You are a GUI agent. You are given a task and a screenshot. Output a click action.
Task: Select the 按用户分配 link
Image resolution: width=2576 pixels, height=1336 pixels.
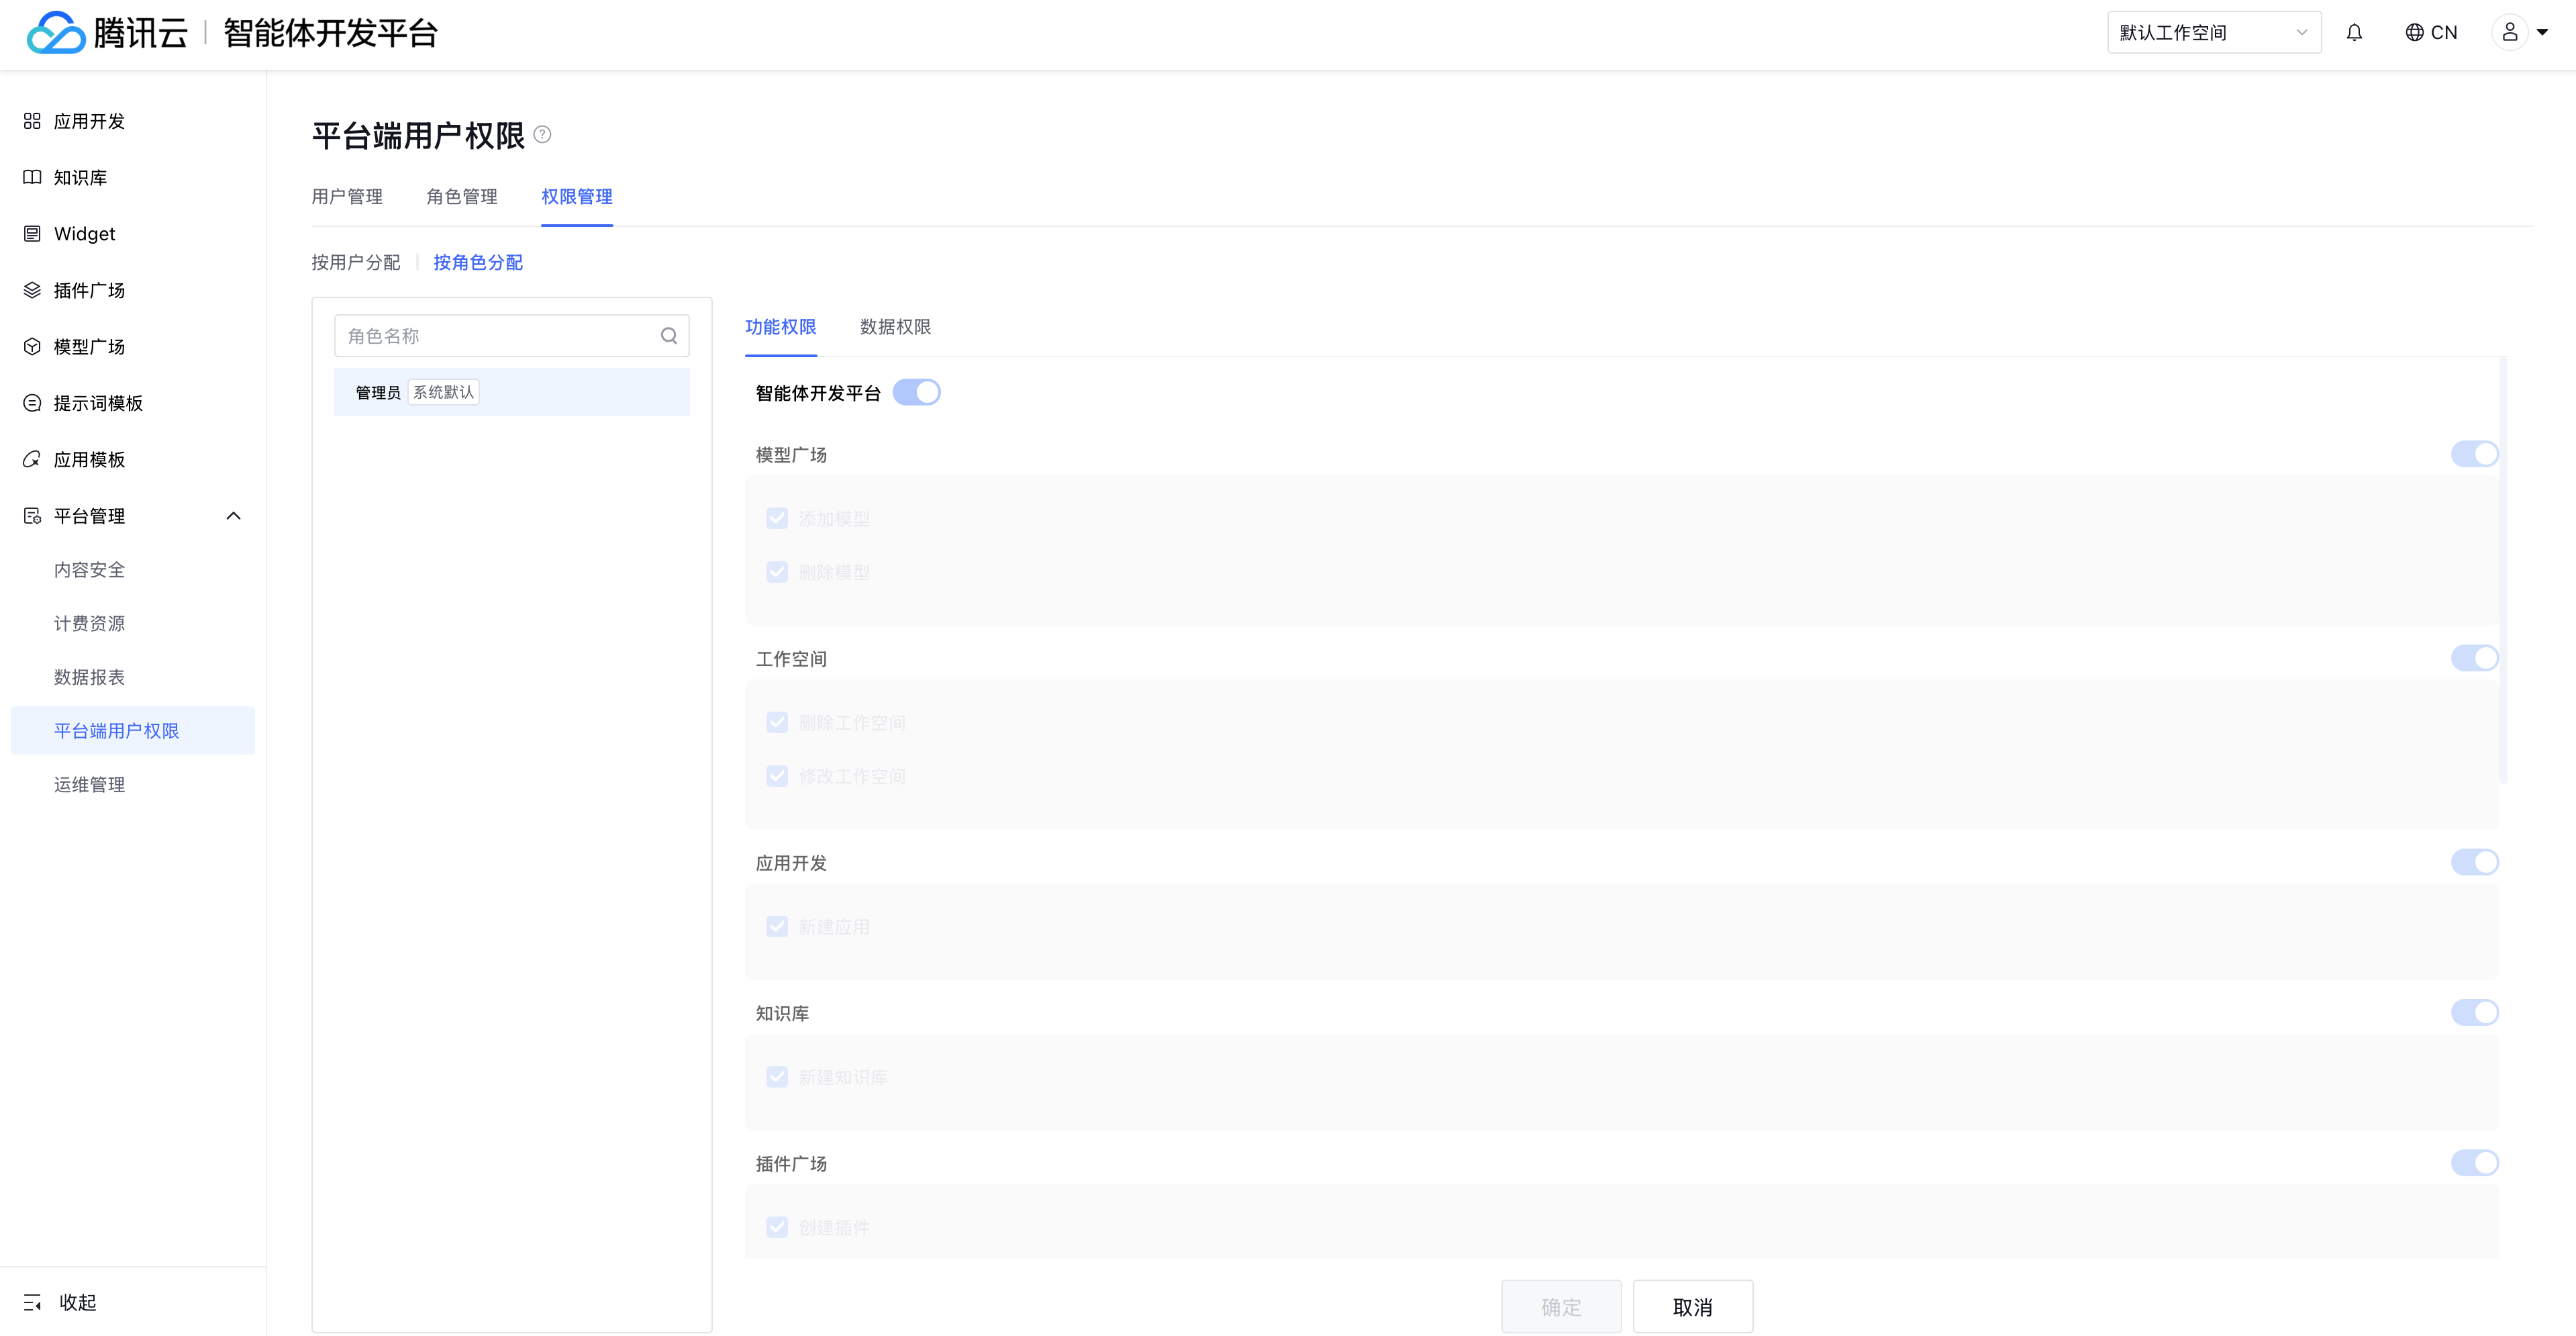pos(355,262)
